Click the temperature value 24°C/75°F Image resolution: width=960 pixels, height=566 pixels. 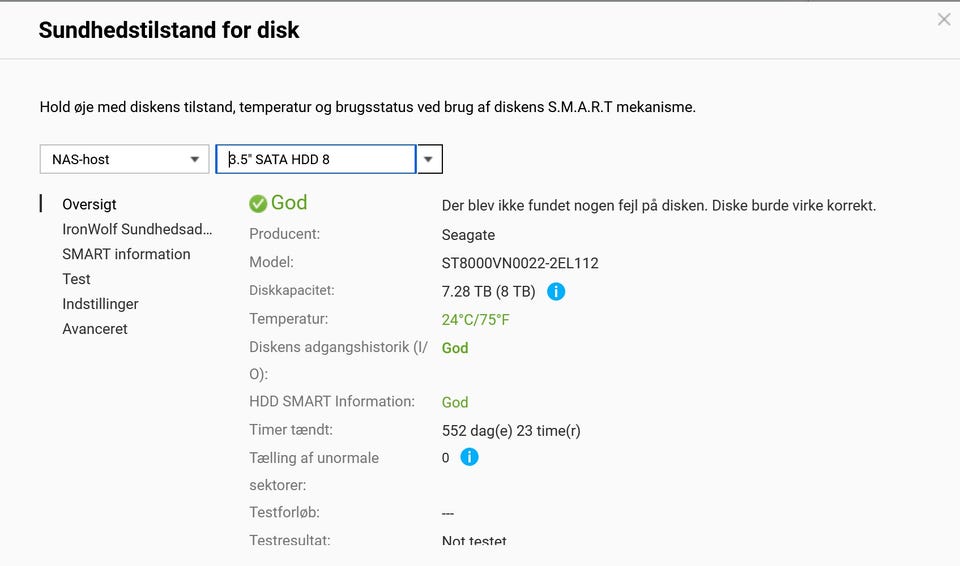pos(476,320)
